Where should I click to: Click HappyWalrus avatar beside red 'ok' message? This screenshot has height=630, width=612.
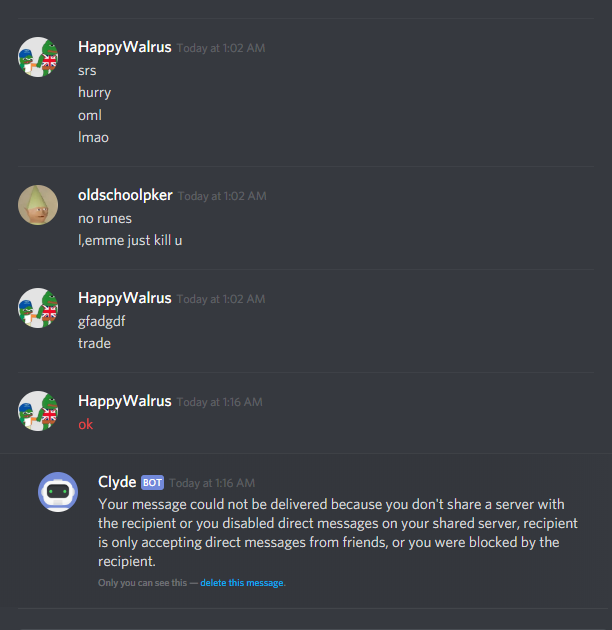click(x=38, y=411)
